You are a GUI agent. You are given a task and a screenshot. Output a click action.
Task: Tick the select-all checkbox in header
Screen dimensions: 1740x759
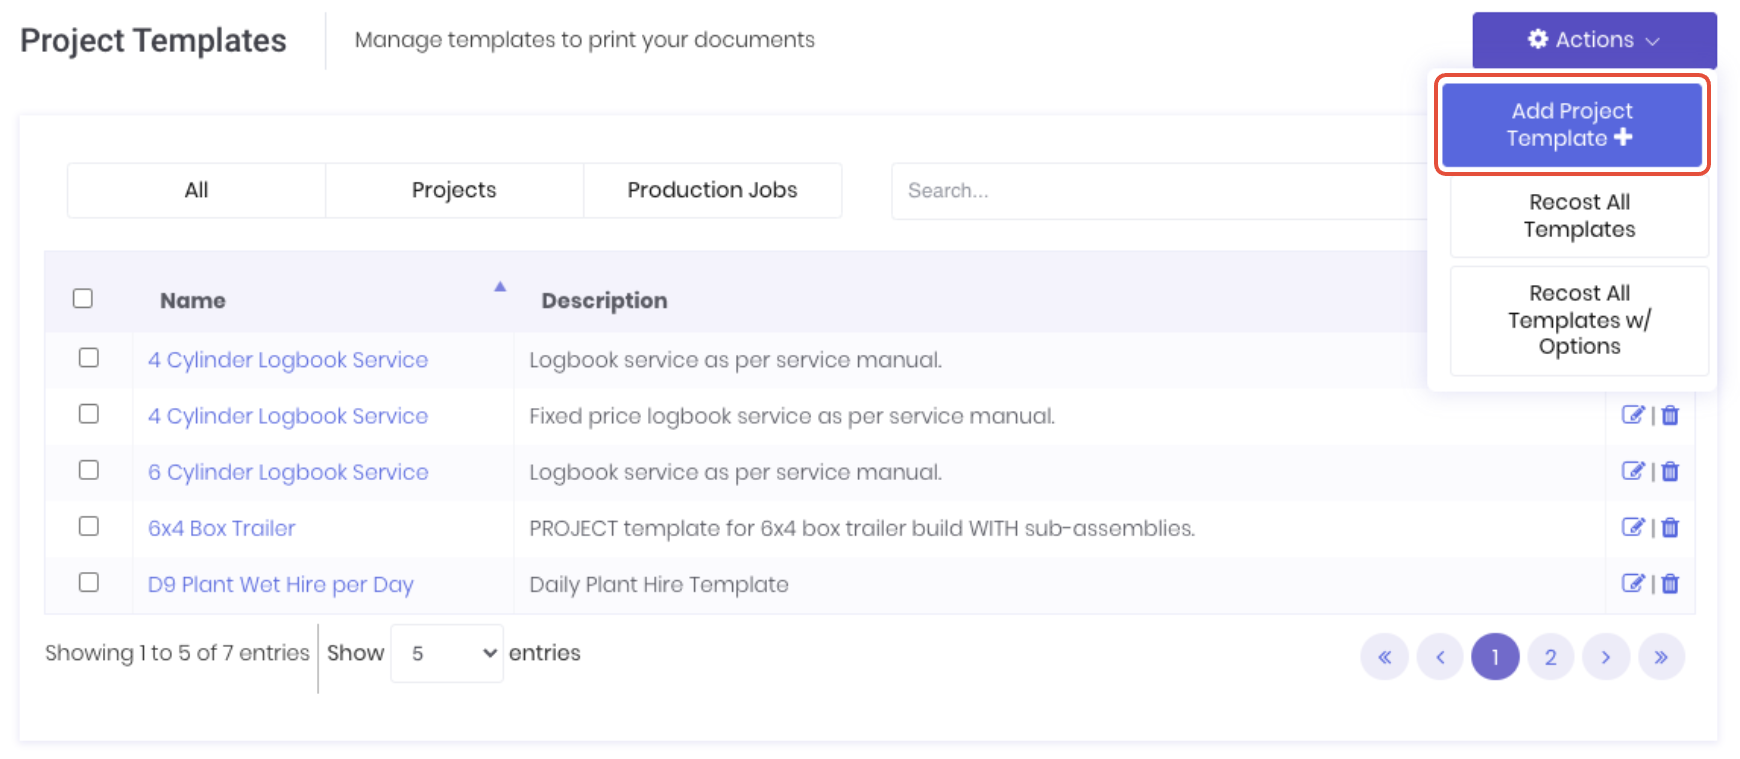(83, 298)
